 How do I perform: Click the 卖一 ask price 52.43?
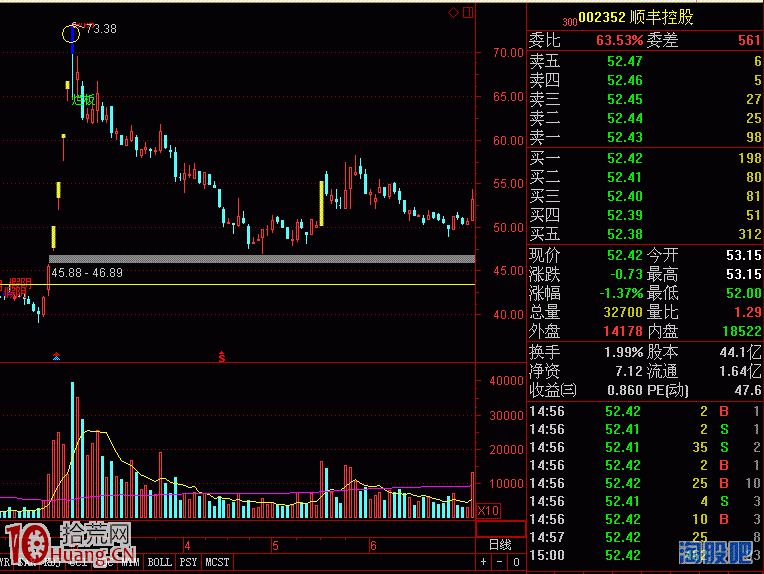point(624,136)
